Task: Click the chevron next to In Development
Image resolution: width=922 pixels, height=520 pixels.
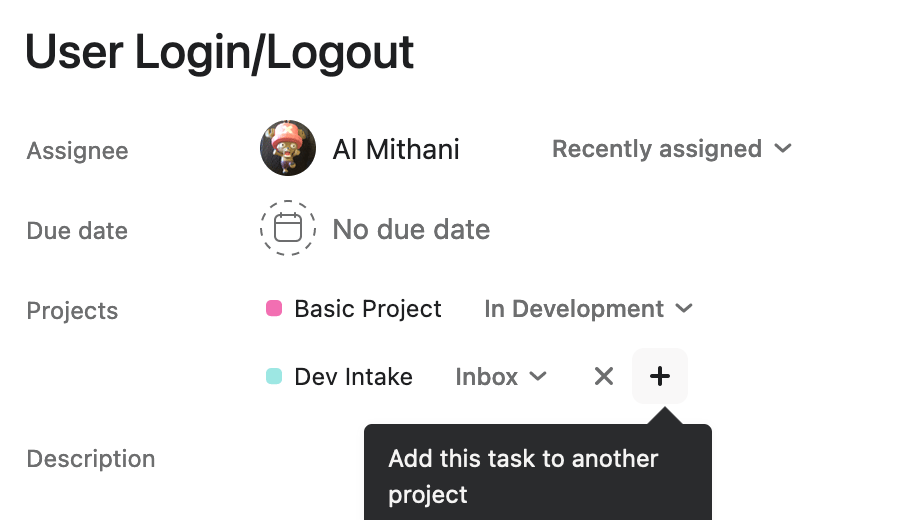Action: pyautogui.click(x=684, y=309)
